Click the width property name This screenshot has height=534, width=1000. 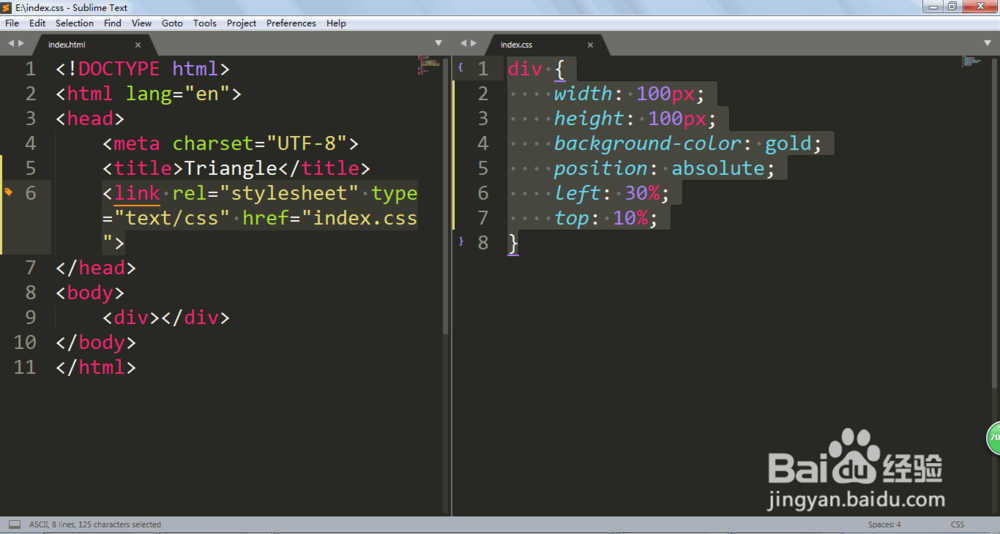[582, 93]
